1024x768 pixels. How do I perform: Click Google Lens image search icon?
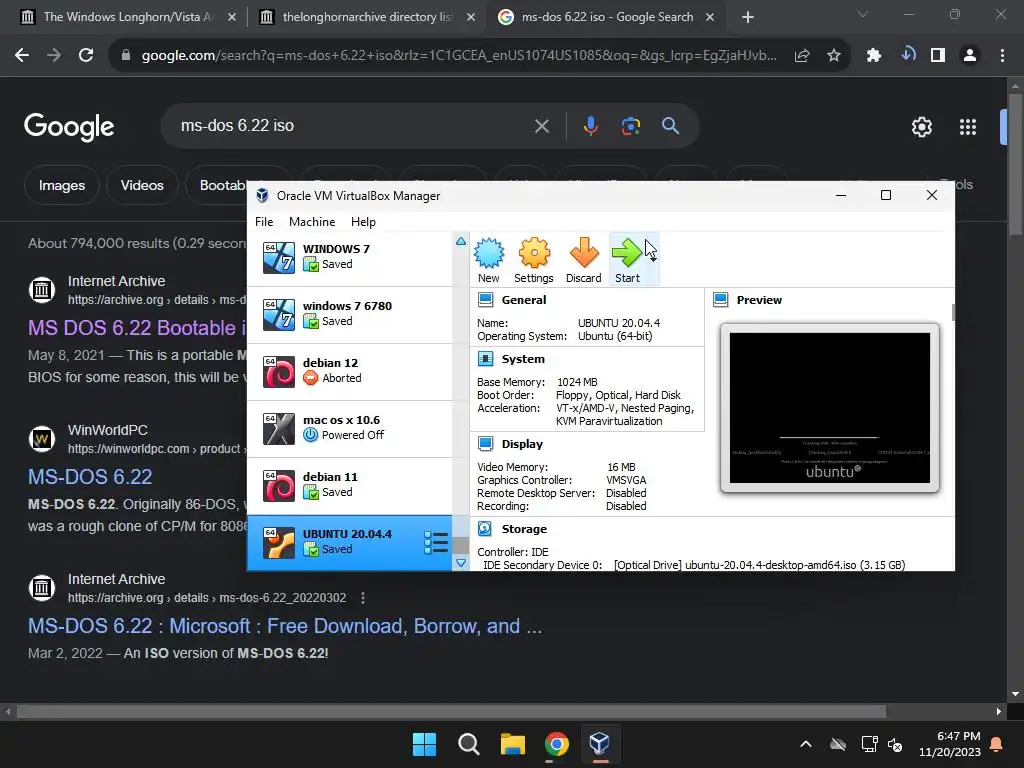[630, 126]
